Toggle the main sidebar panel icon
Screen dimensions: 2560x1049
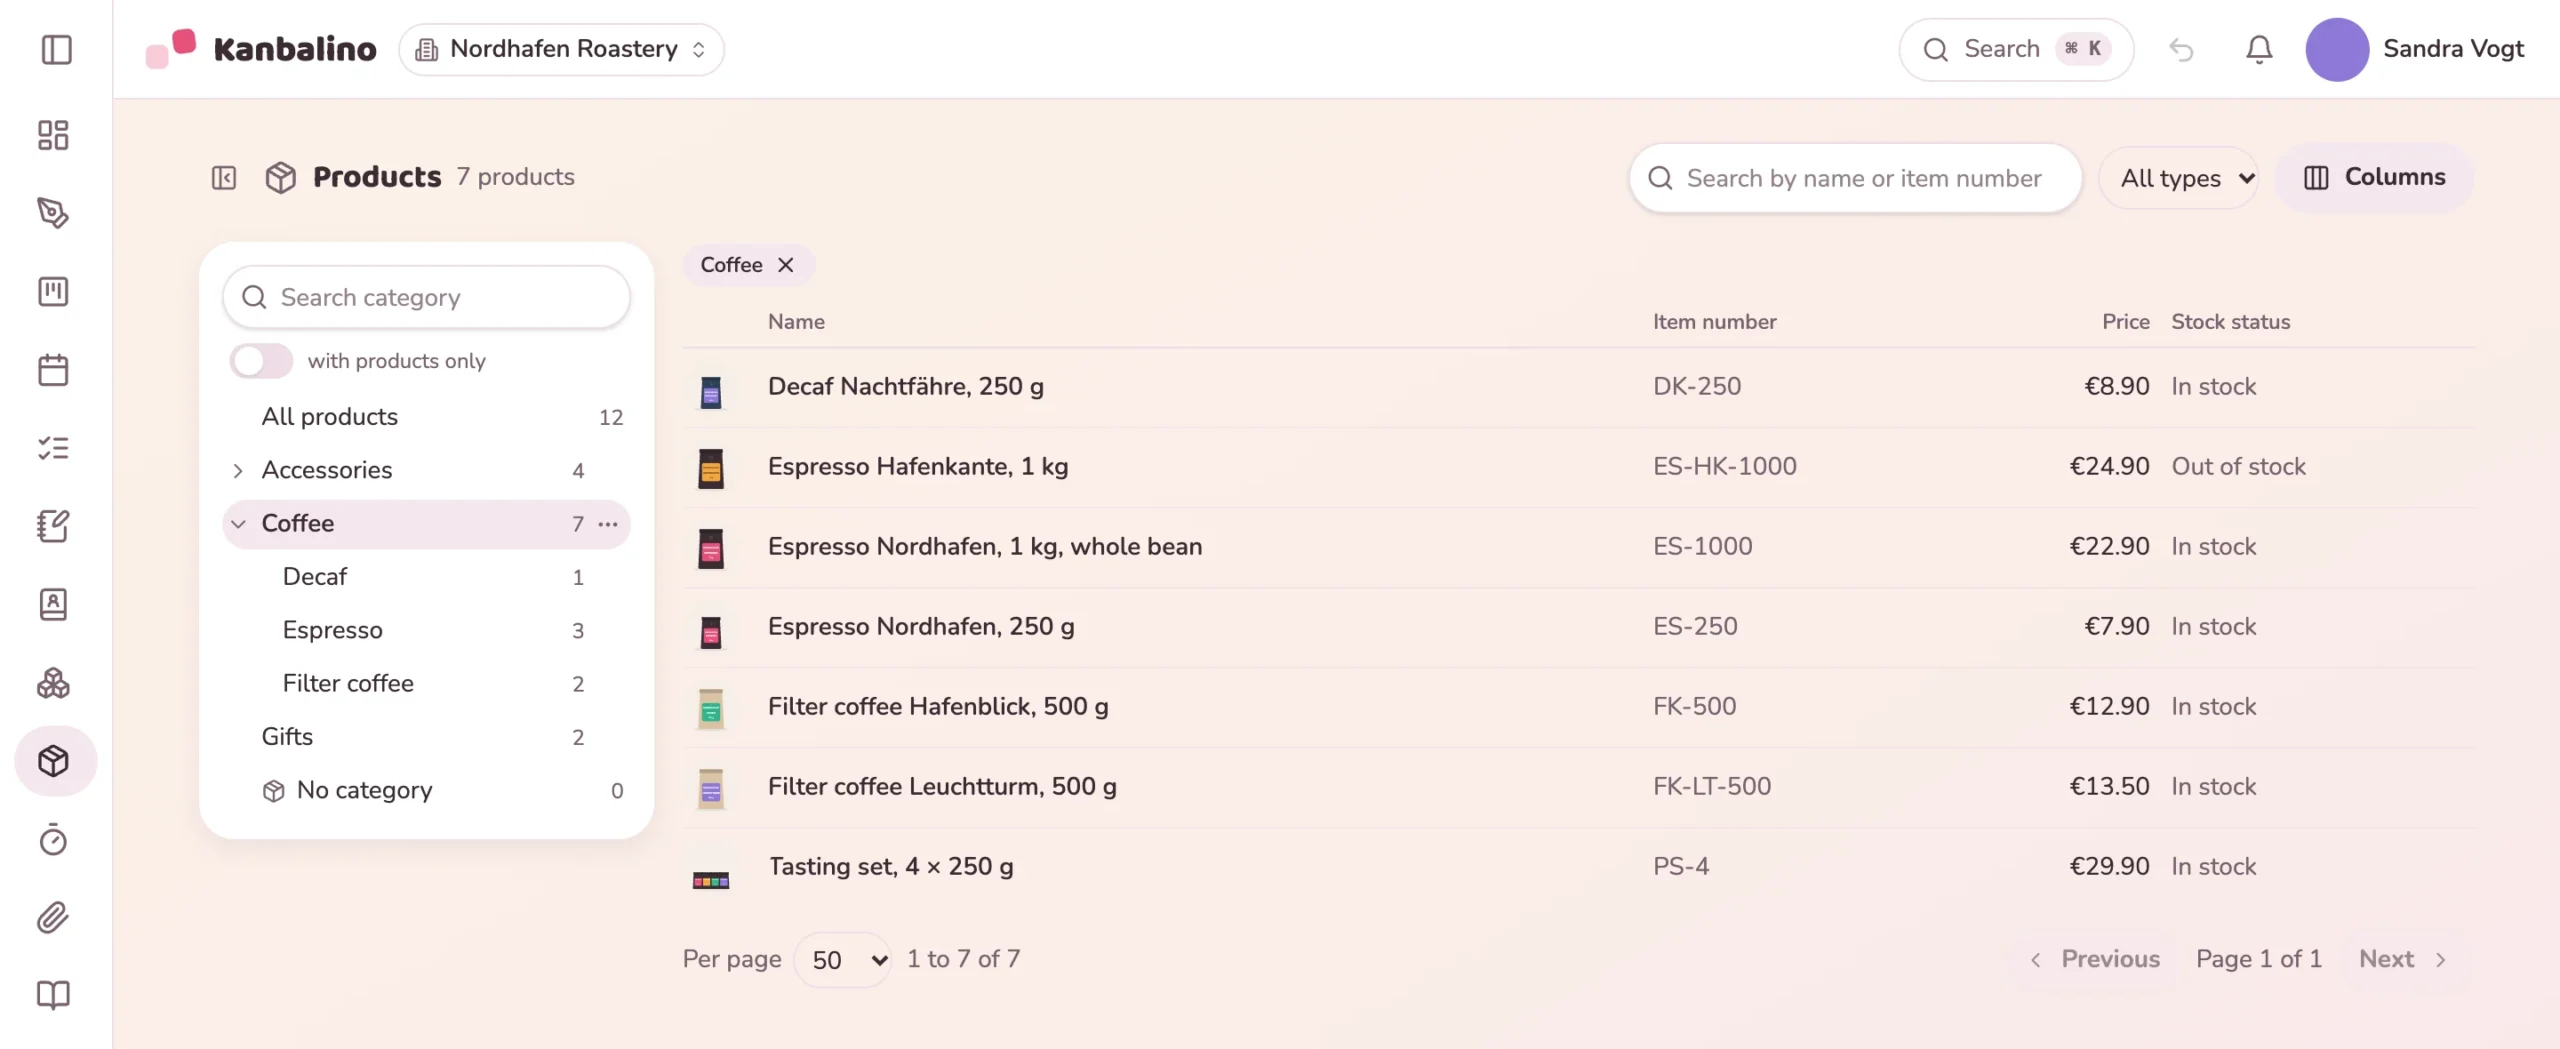[56, 49]
